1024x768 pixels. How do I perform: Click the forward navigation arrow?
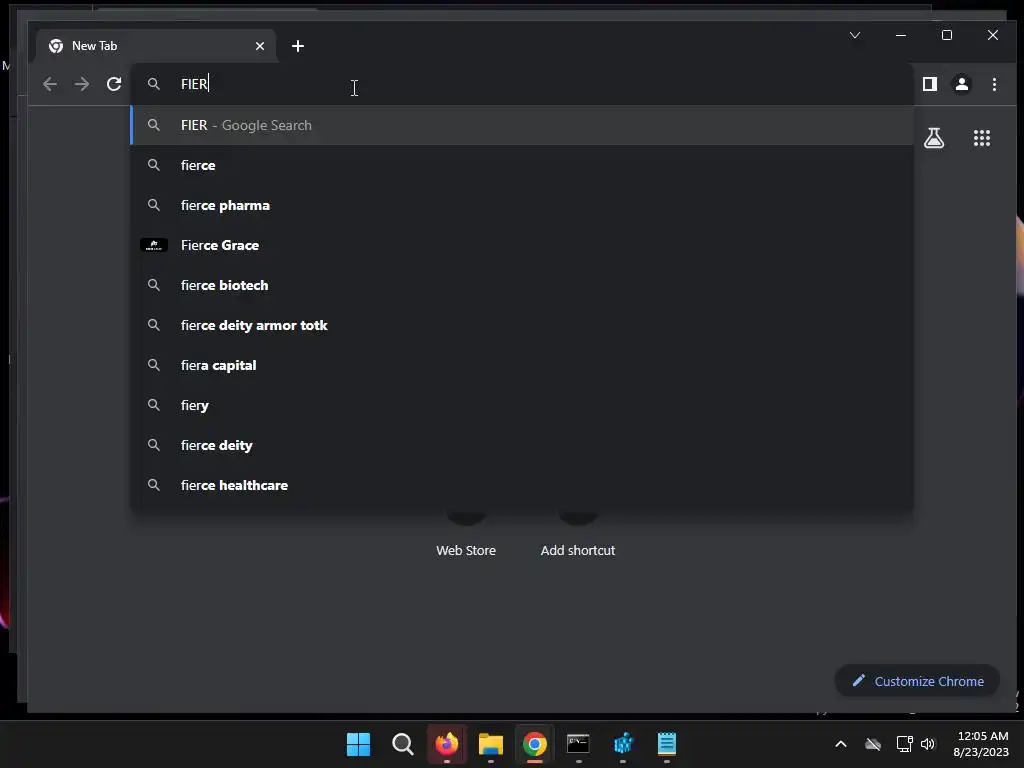click(82, 84)
